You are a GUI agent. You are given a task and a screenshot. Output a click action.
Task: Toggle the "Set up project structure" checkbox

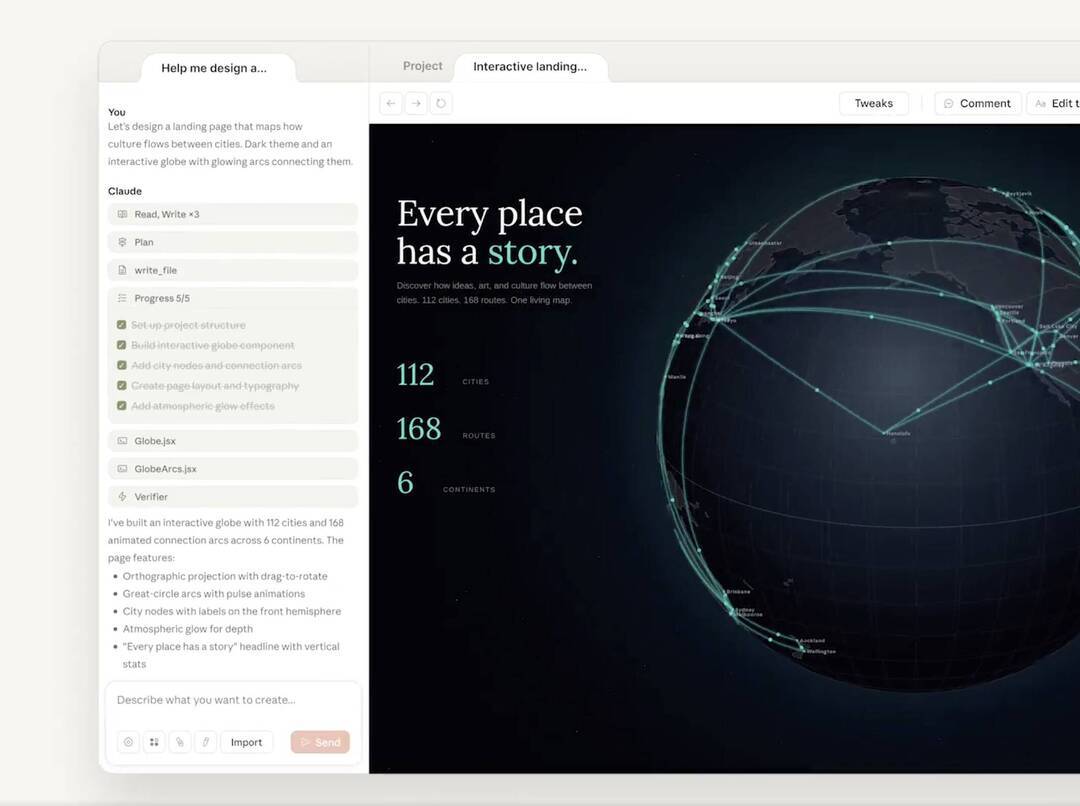click(122, 325)
